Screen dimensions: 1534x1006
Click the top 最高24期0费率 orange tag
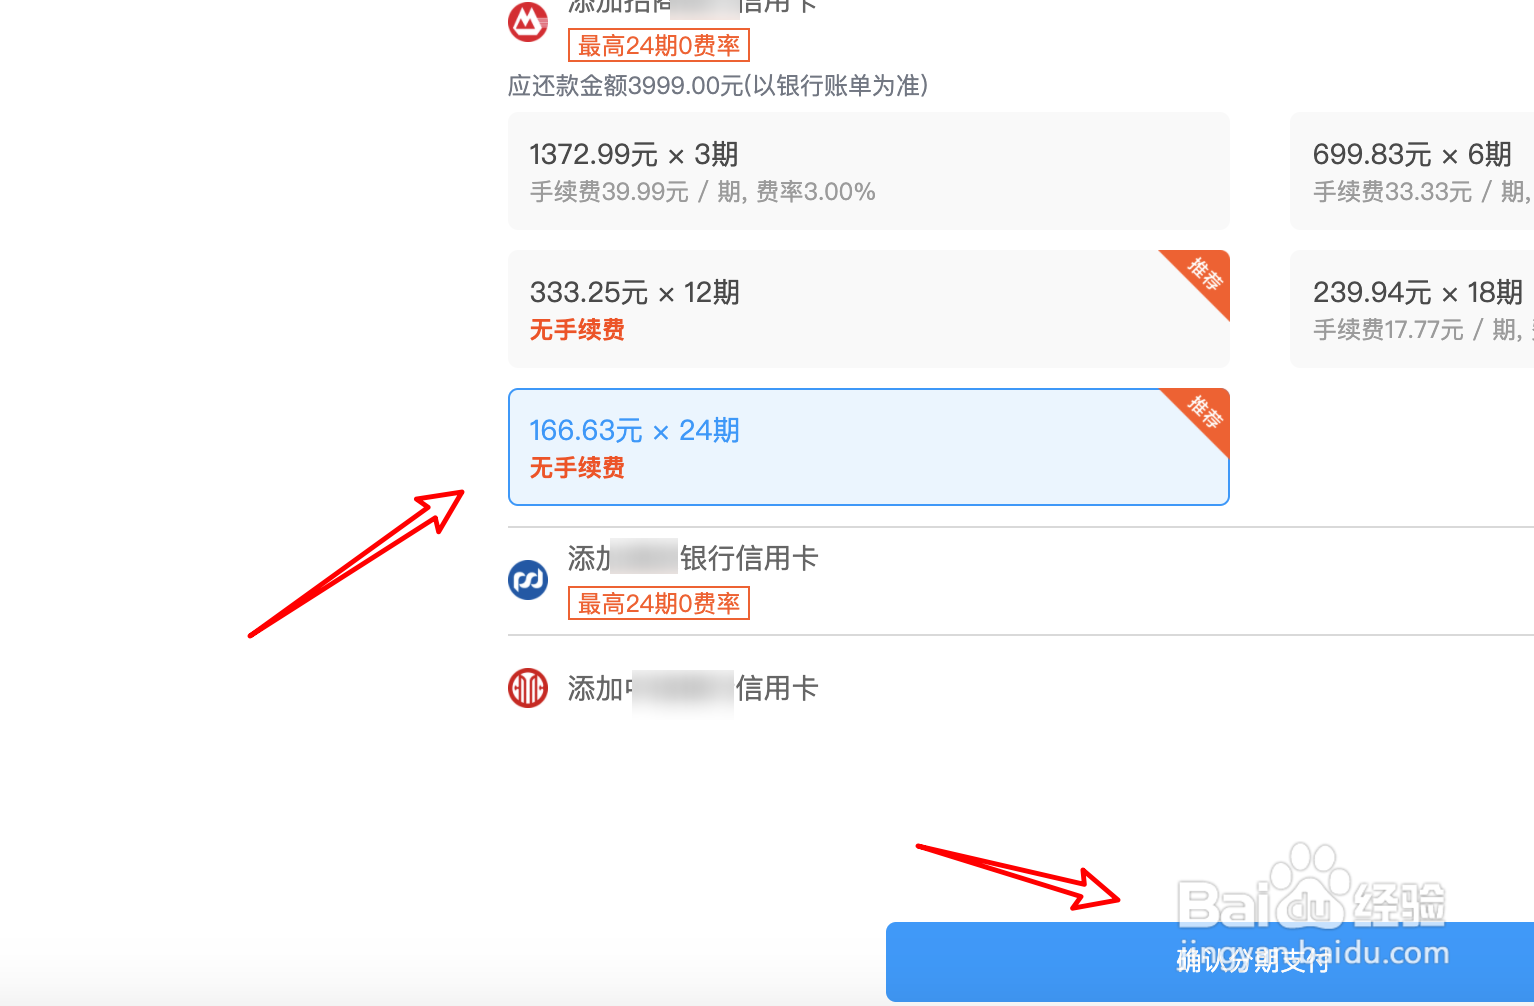tap(659, 45)
